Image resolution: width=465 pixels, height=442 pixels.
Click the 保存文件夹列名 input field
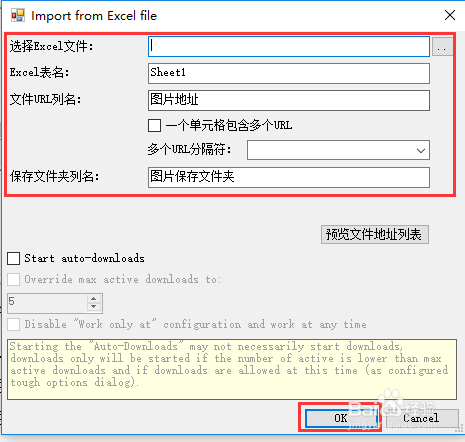(289, 177)
